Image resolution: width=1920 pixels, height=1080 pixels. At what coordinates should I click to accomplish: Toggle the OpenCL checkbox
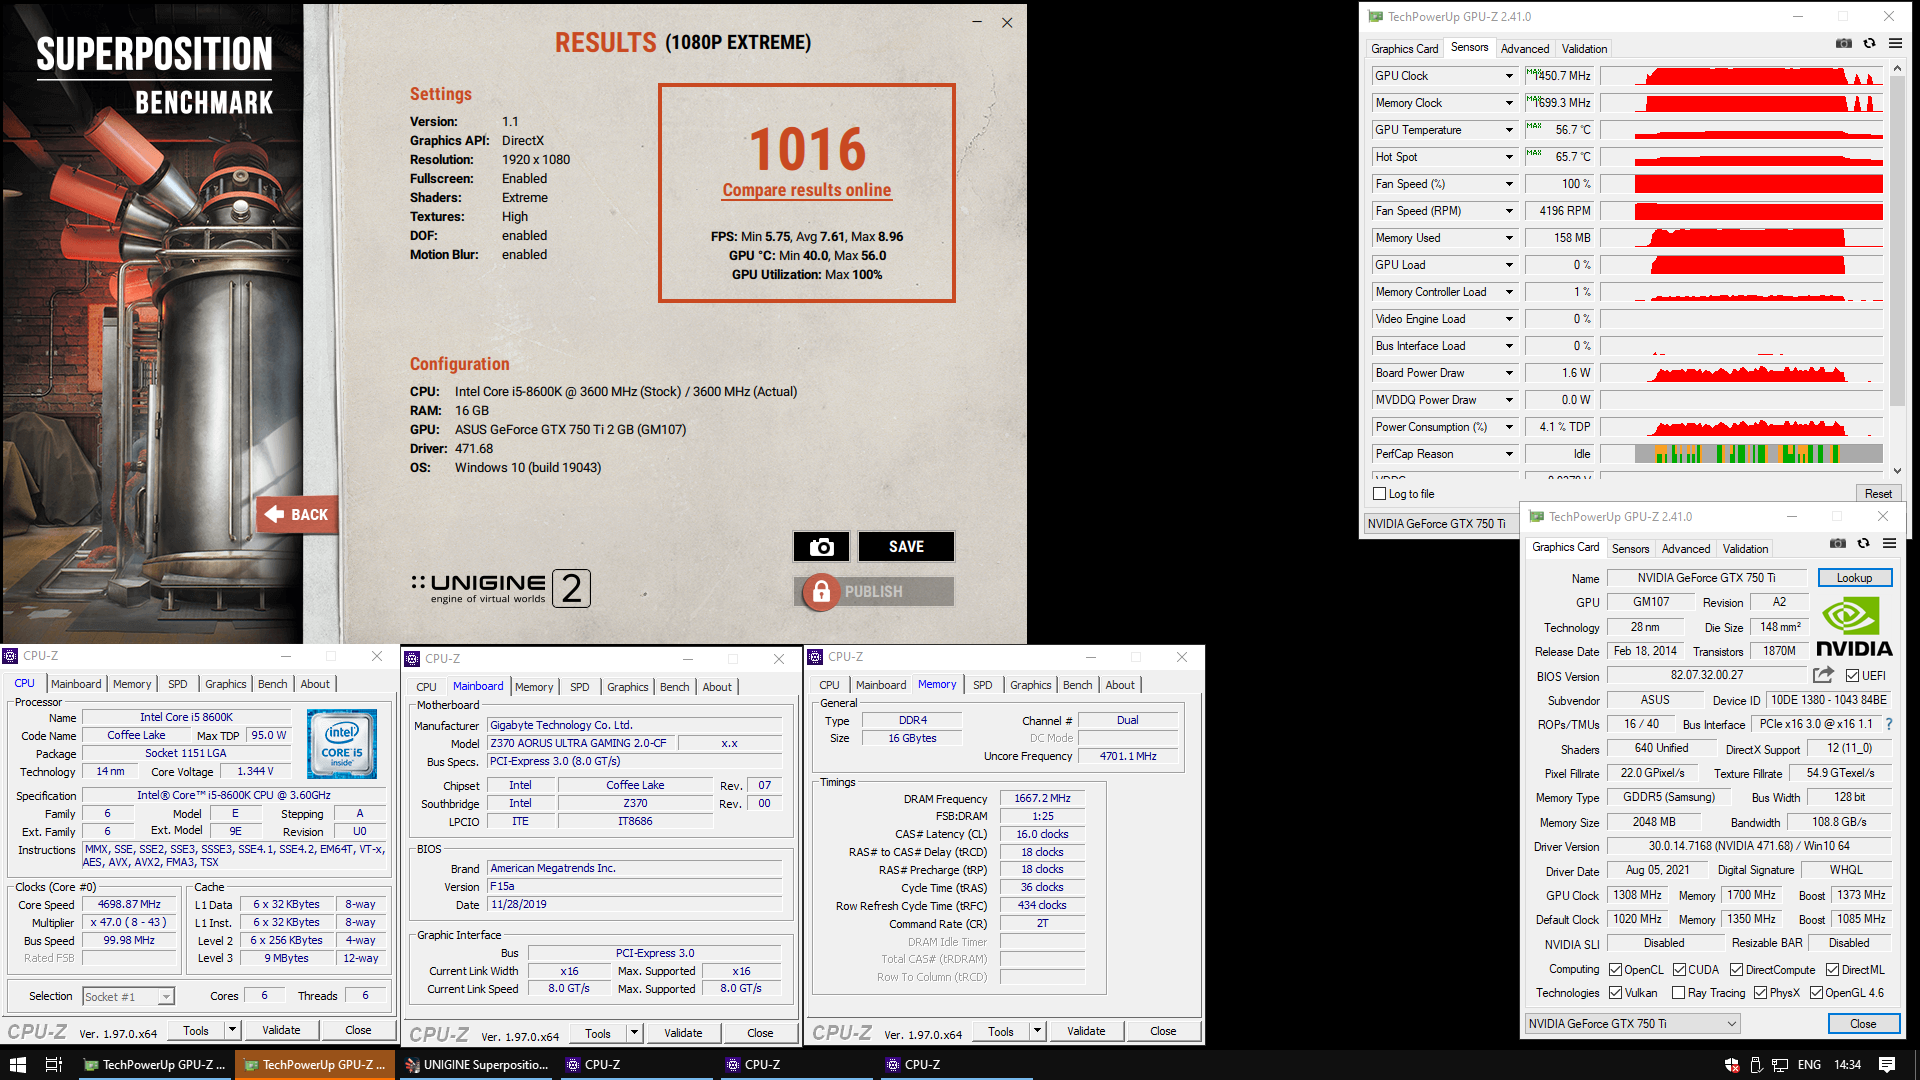(1615, 970)
